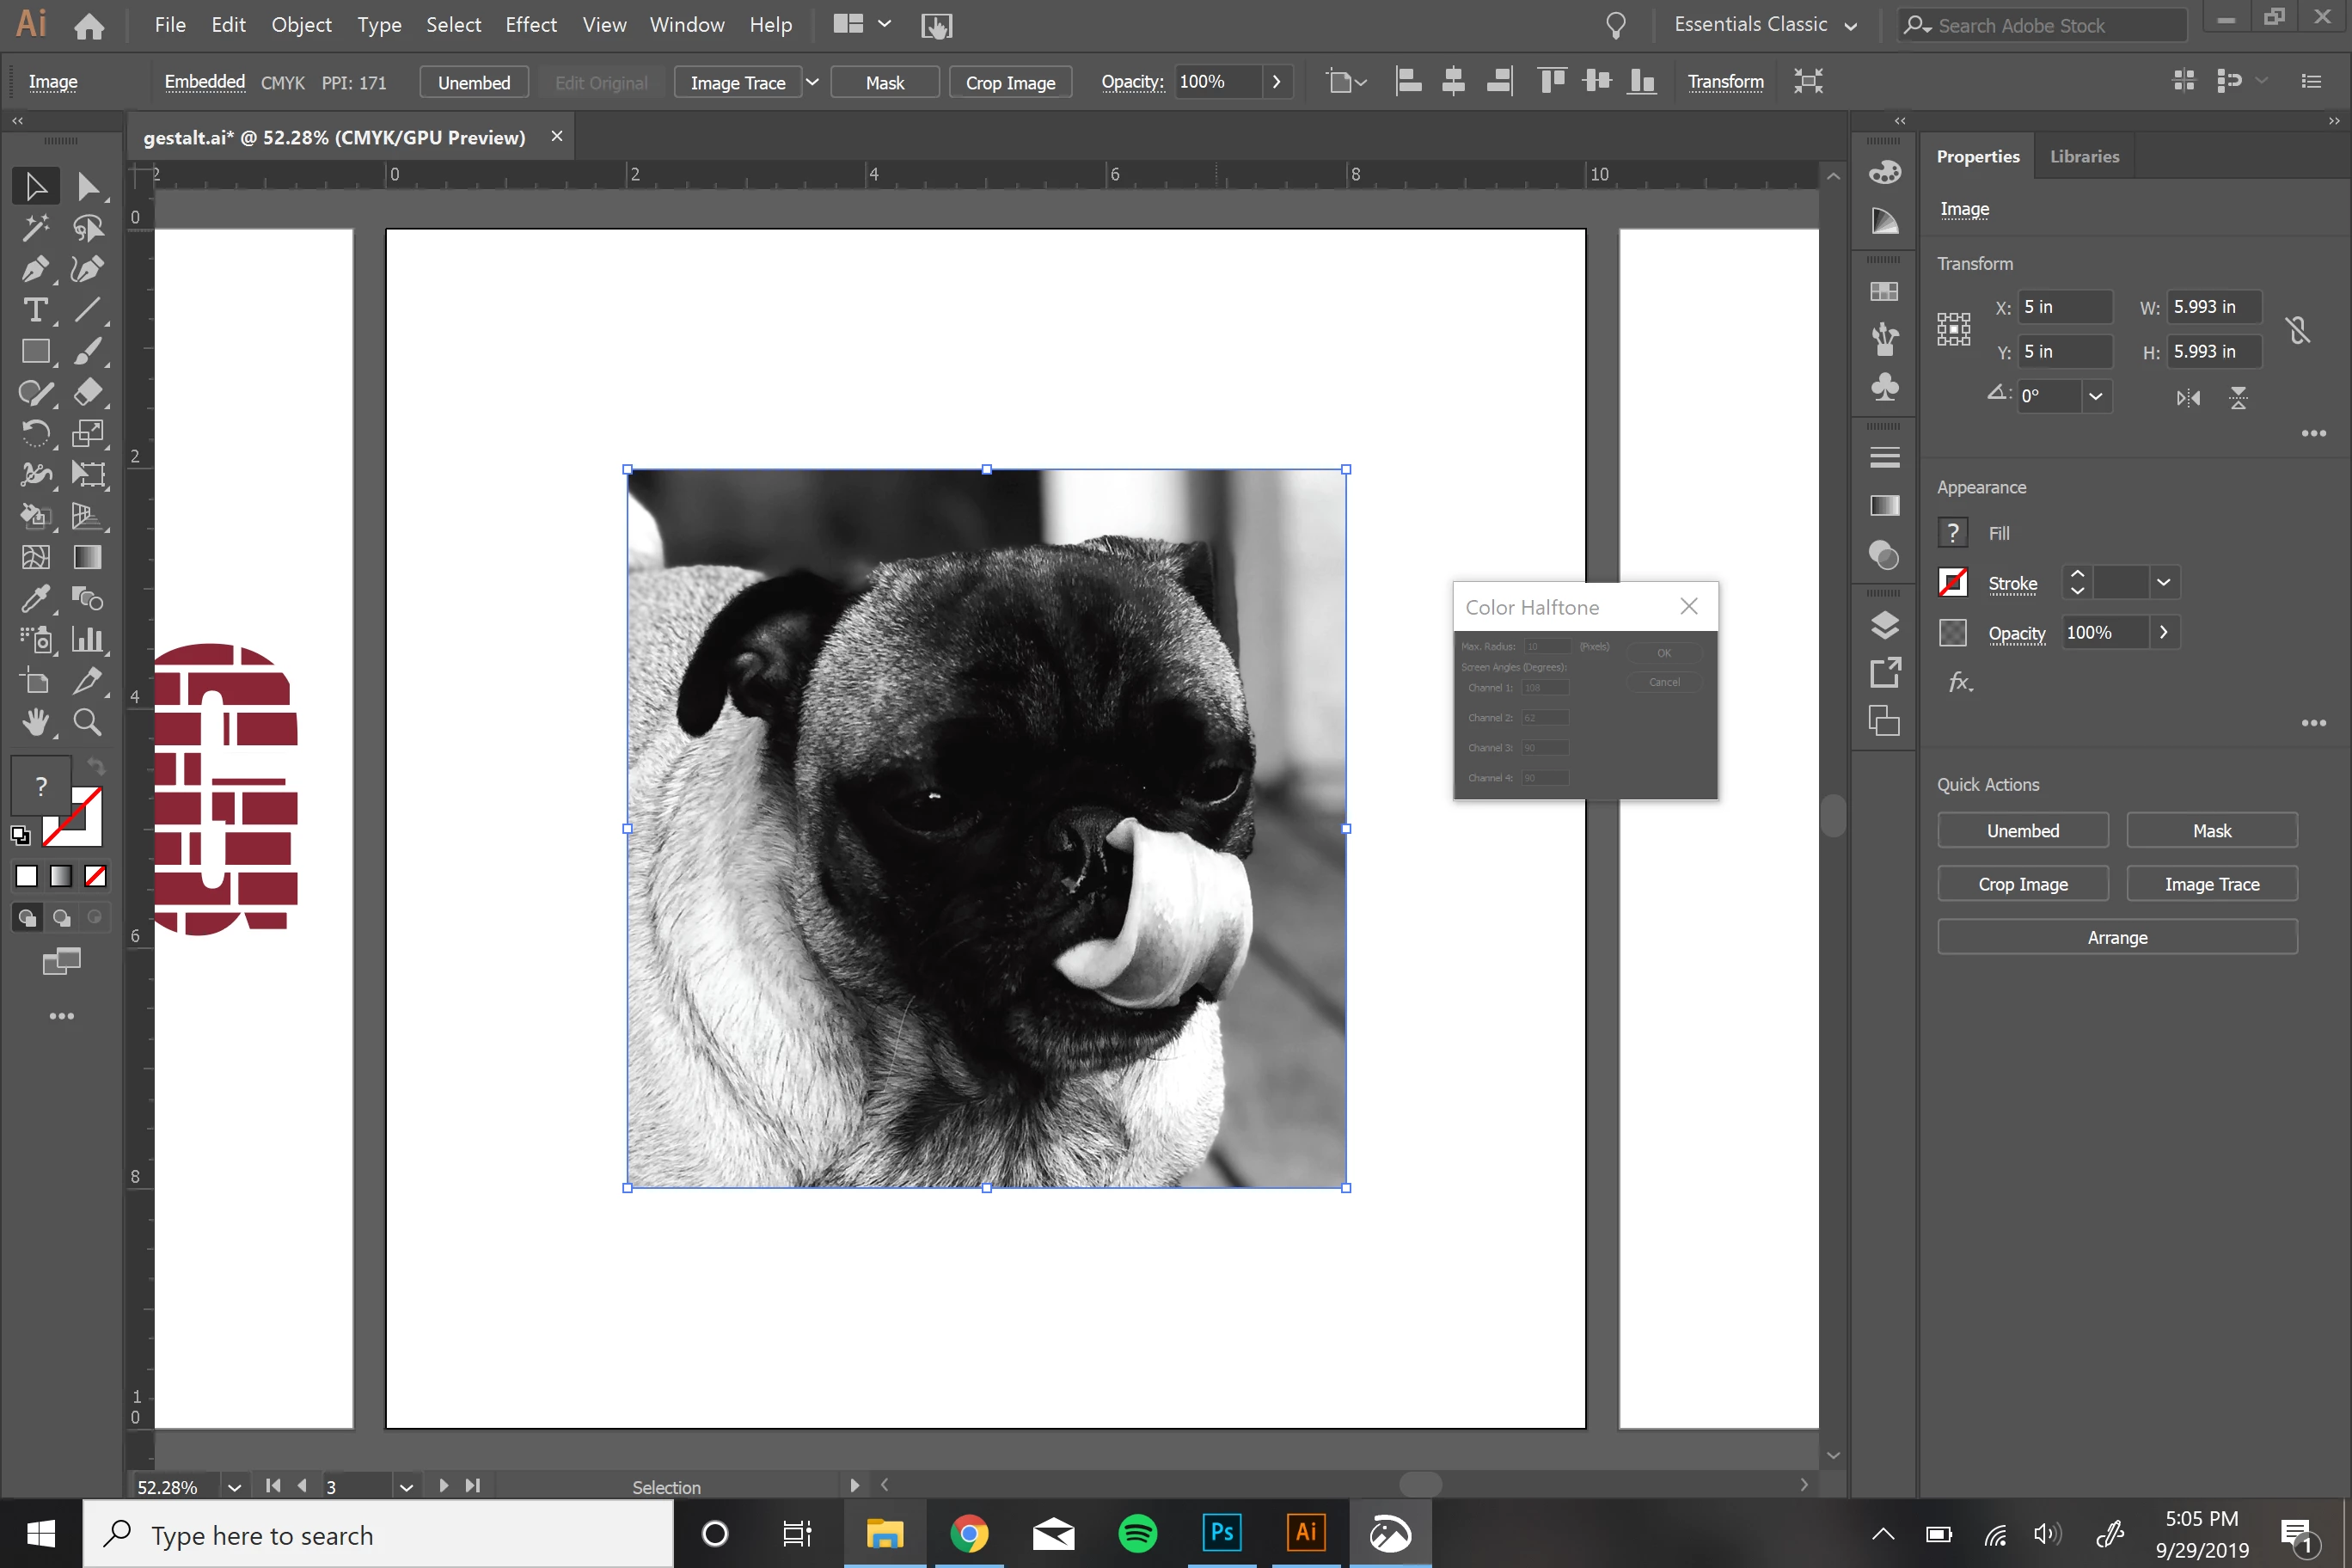Choose the Paintbrush tool
Viewport: 2352px width, 1568px height.
click(88, 351)
